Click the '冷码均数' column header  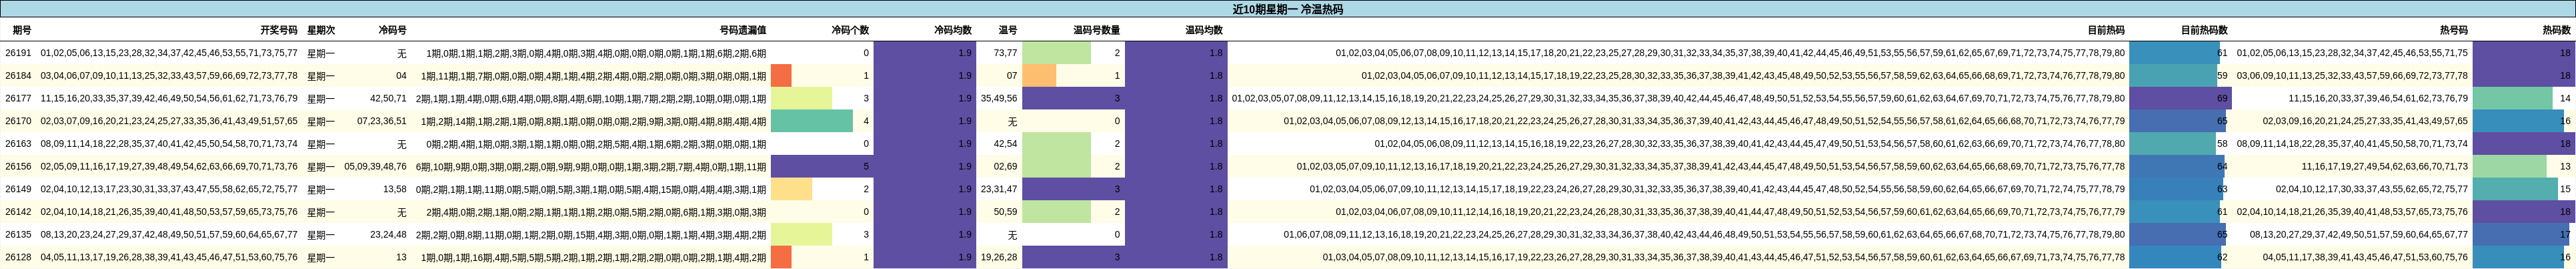click(953, 31)
